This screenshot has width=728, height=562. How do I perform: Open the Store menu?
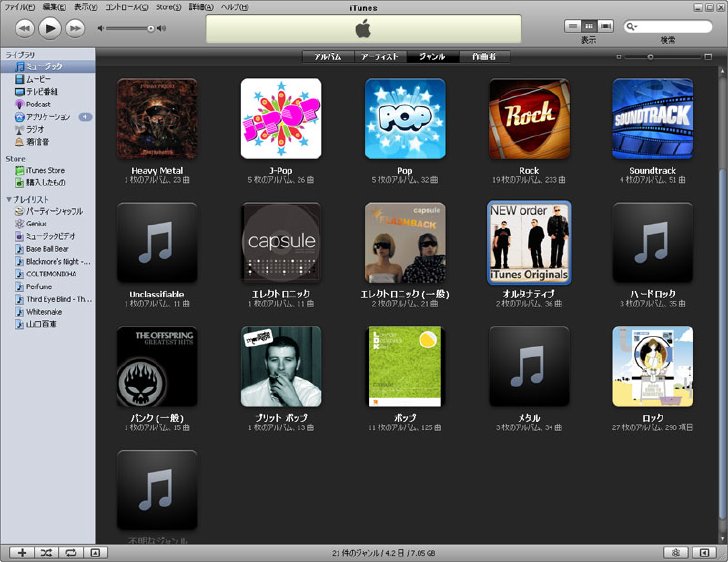coord(168,7)
